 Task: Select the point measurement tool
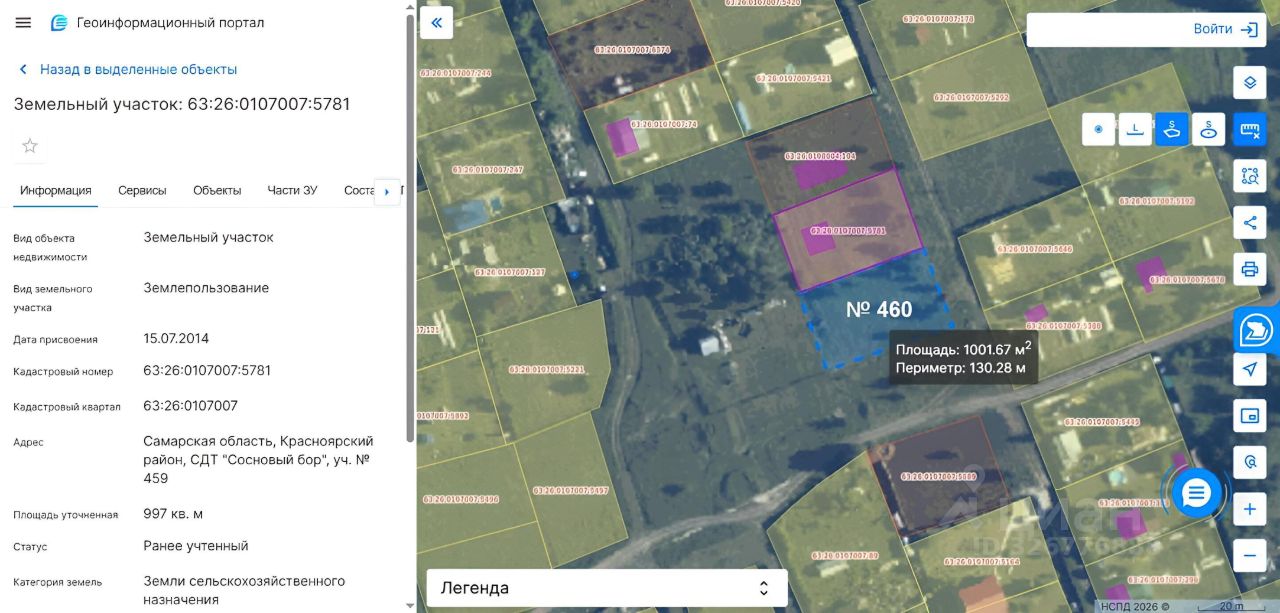1098,129
